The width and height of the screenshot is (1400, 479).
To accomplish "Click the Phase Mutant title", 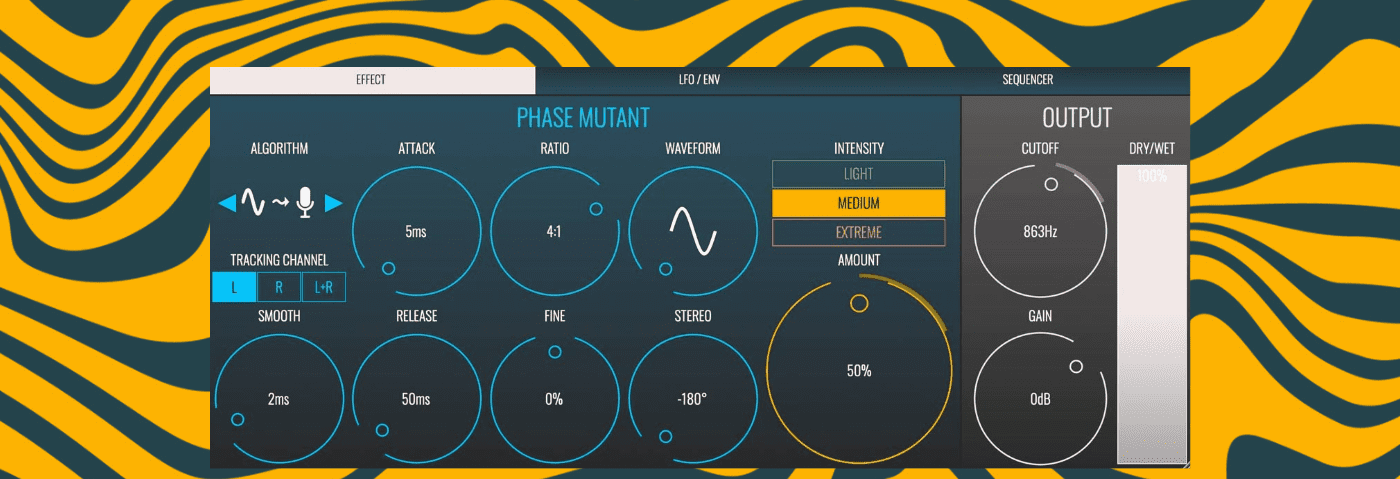I will click(583, 117).
